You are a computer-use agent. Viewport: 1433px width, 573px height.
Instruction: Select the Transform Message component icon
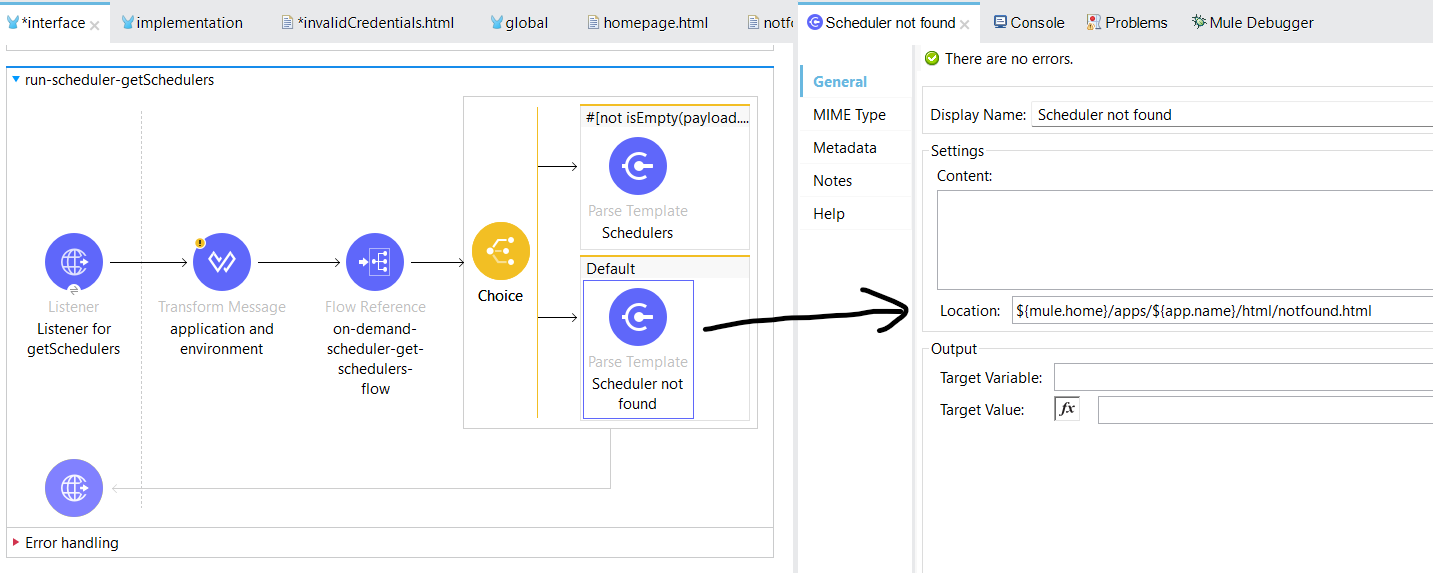pyautogui.click(x=221, y=263)
